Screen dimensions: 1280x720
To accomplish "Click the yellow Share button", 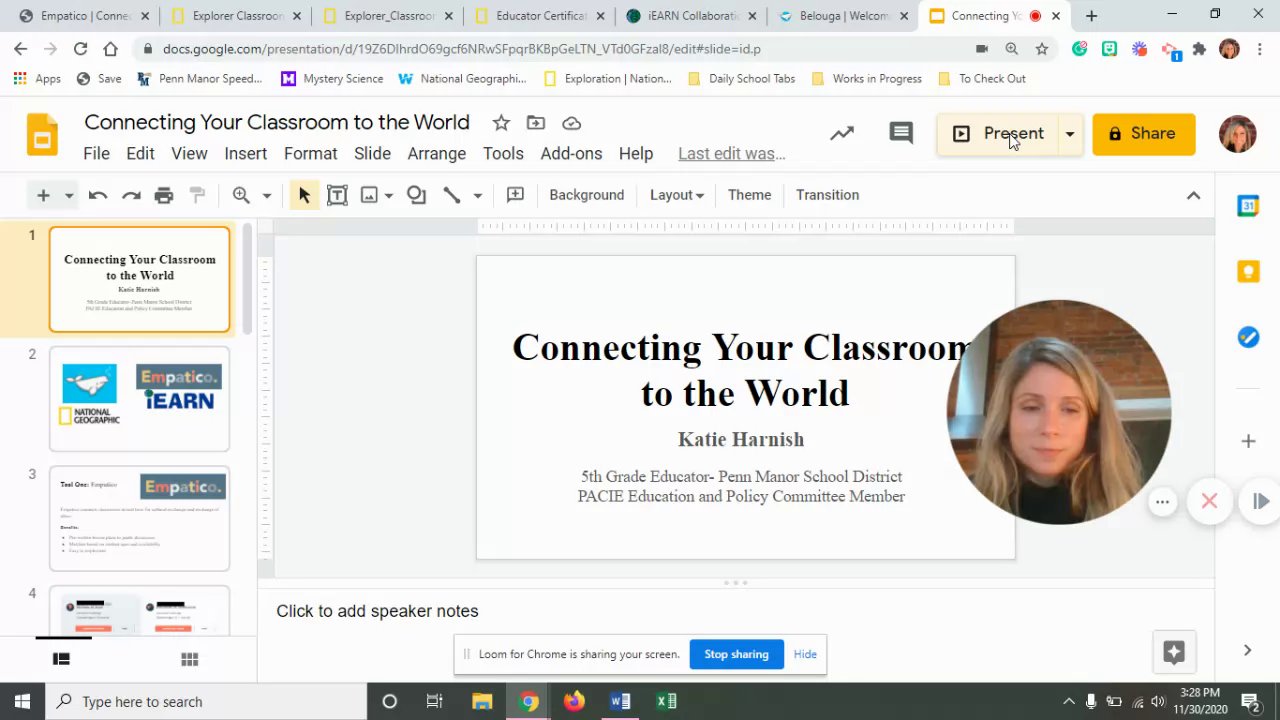I will tap(1143, 134).
